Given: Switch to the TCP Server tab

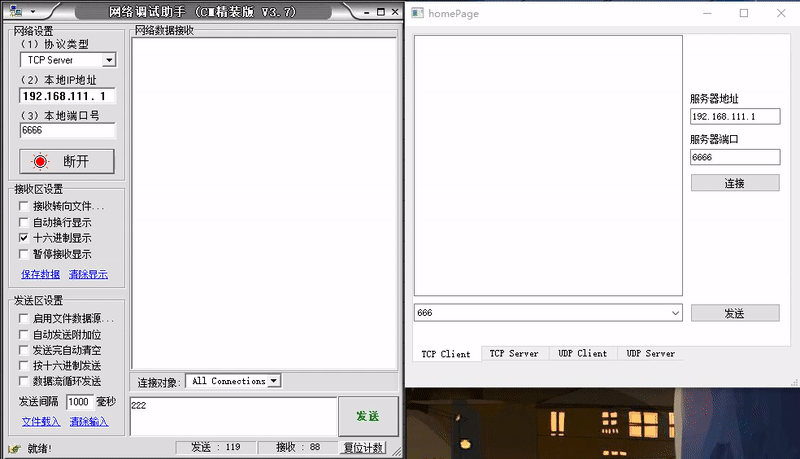Looking at the screenshot, I should click(x=514, y=353).
